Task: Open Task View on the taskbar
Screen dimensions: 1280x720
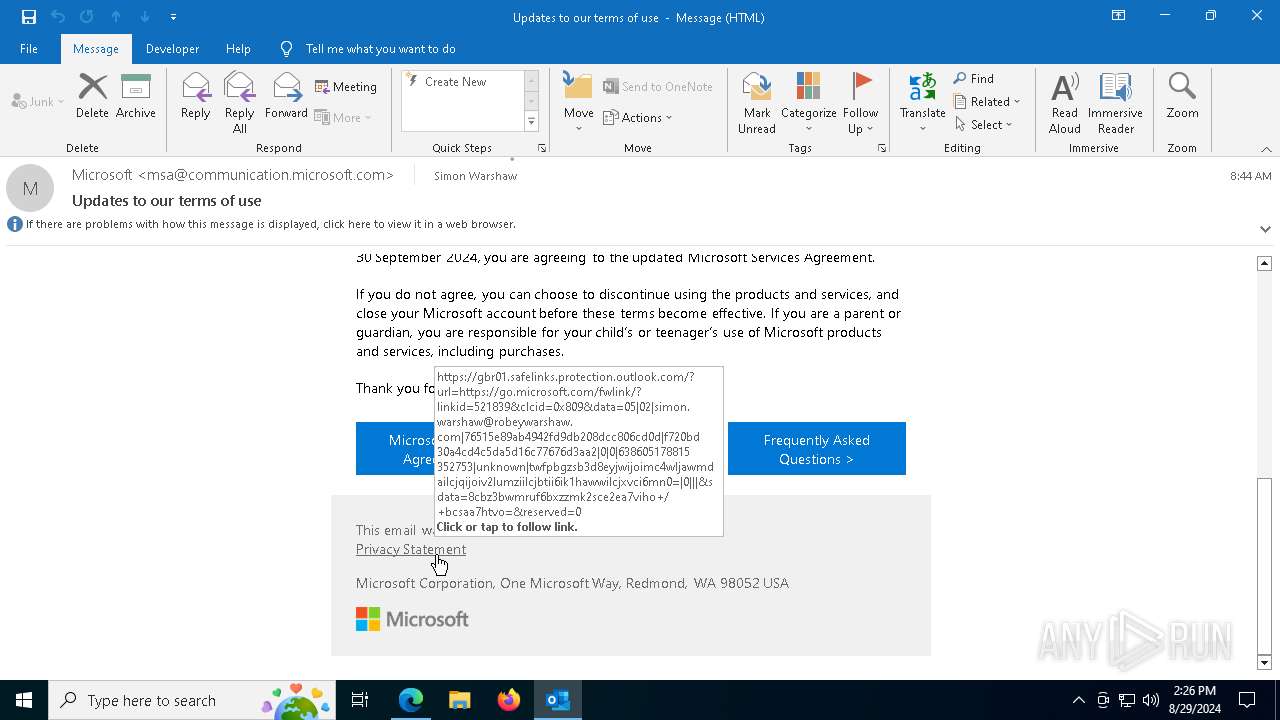Action: click(x=360, y=700)
